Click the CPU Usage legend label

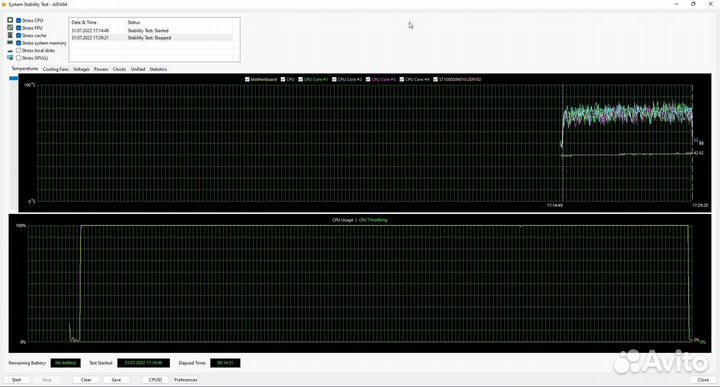[343, 220]
